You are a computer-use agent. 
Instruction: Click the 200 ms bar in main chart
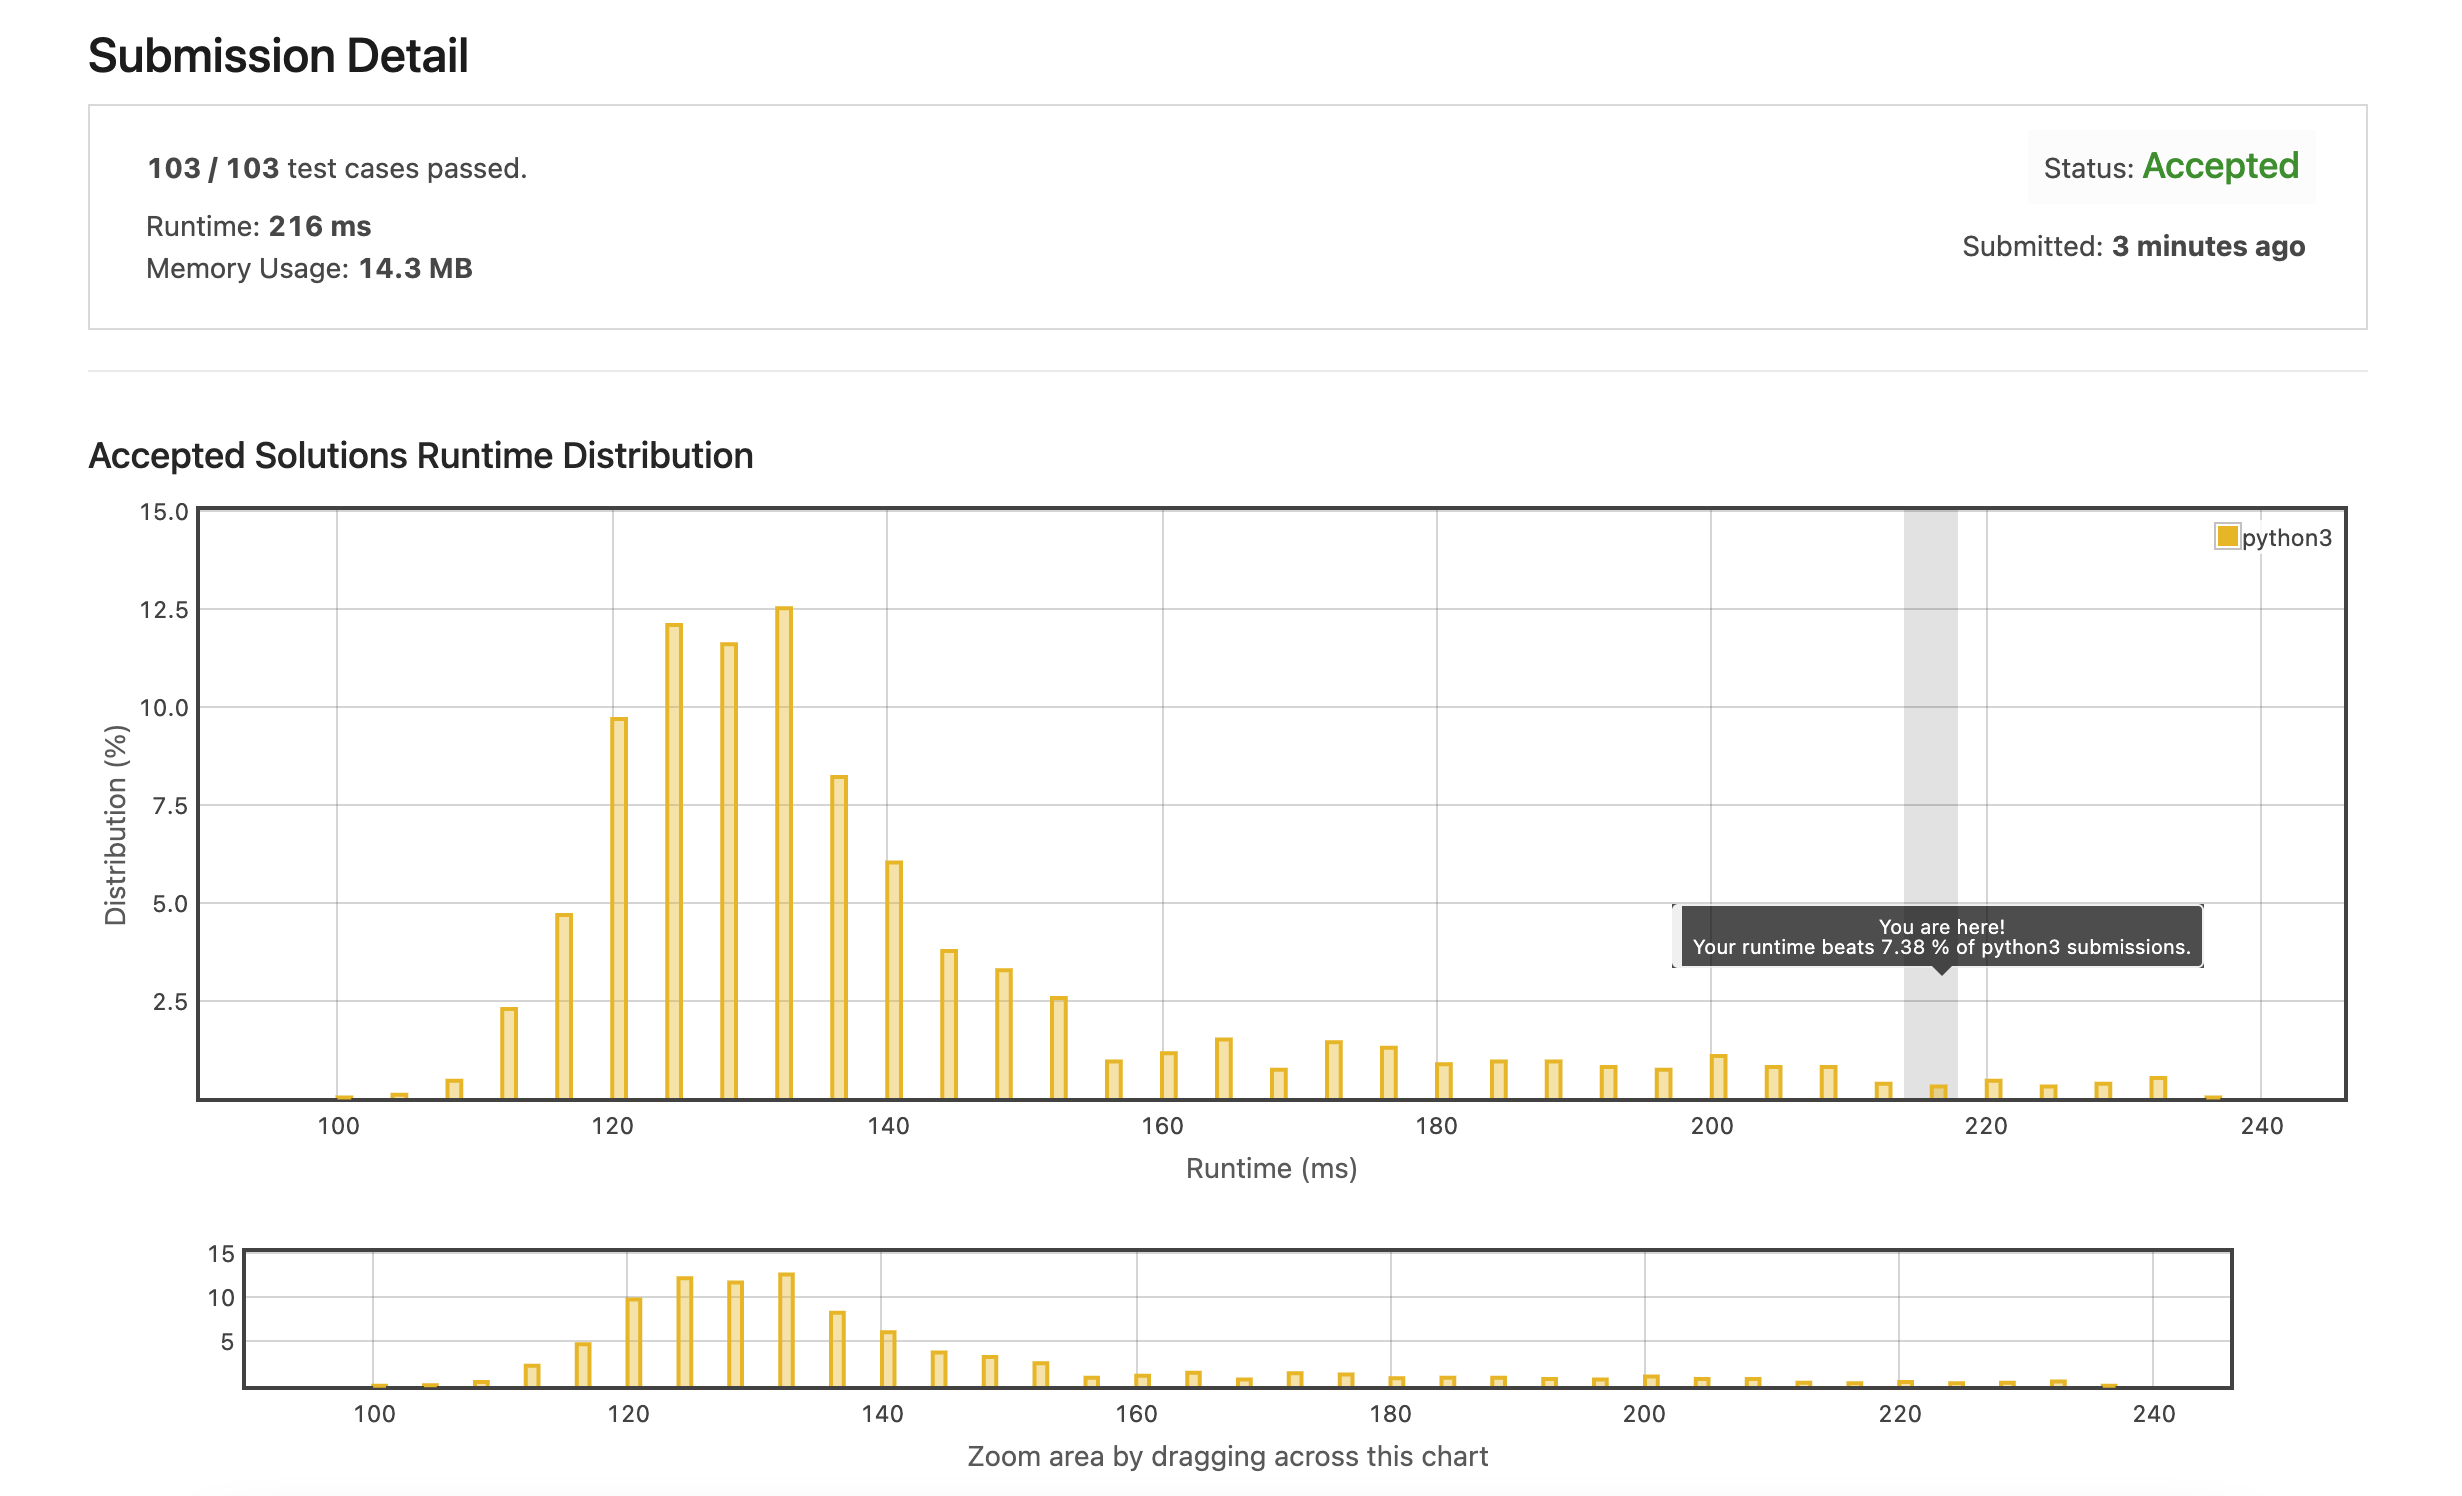(x=1718, y=1076)
